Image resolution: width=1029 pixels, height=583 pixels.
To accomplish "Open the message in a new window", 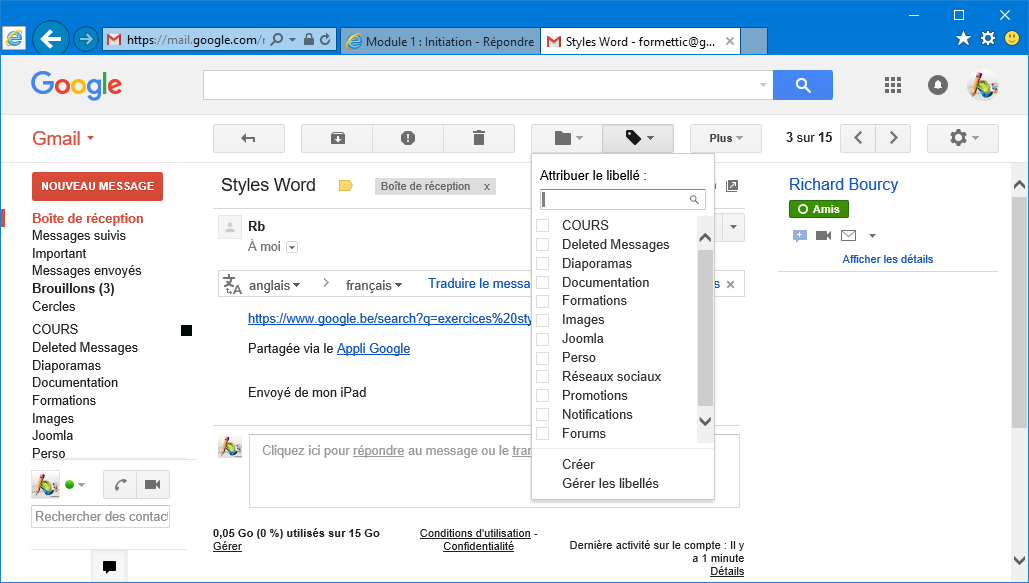I will pyautogui.click(x=732, y=186).
